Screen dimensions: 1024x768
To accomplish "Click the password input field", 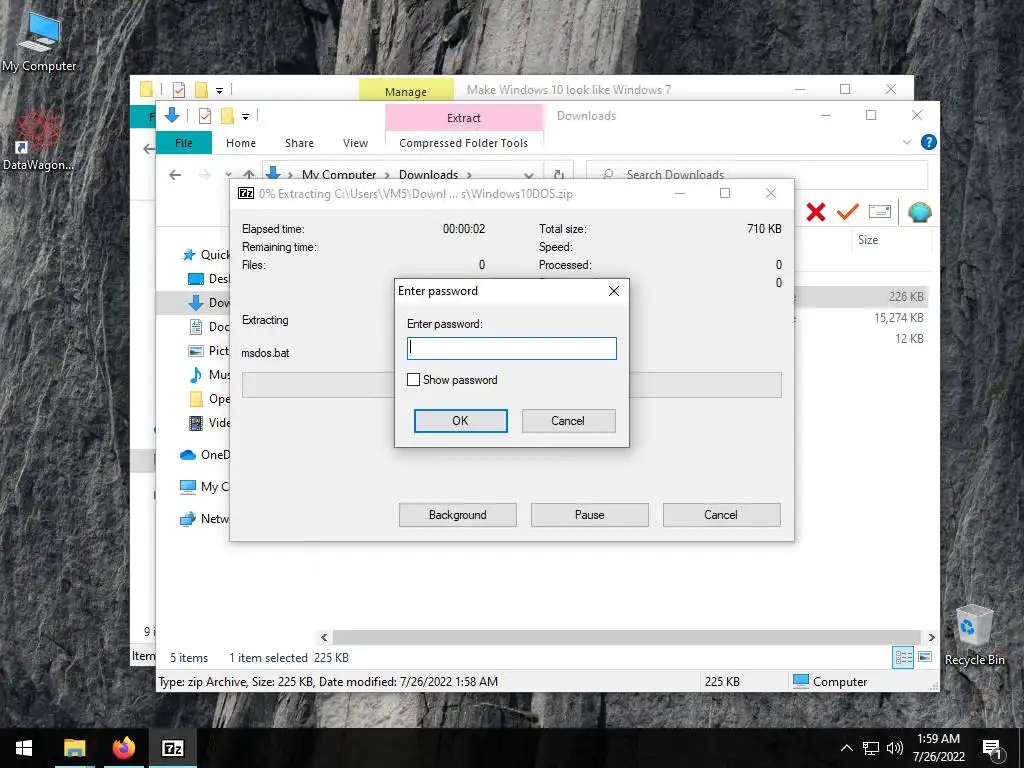I will 511,348.
